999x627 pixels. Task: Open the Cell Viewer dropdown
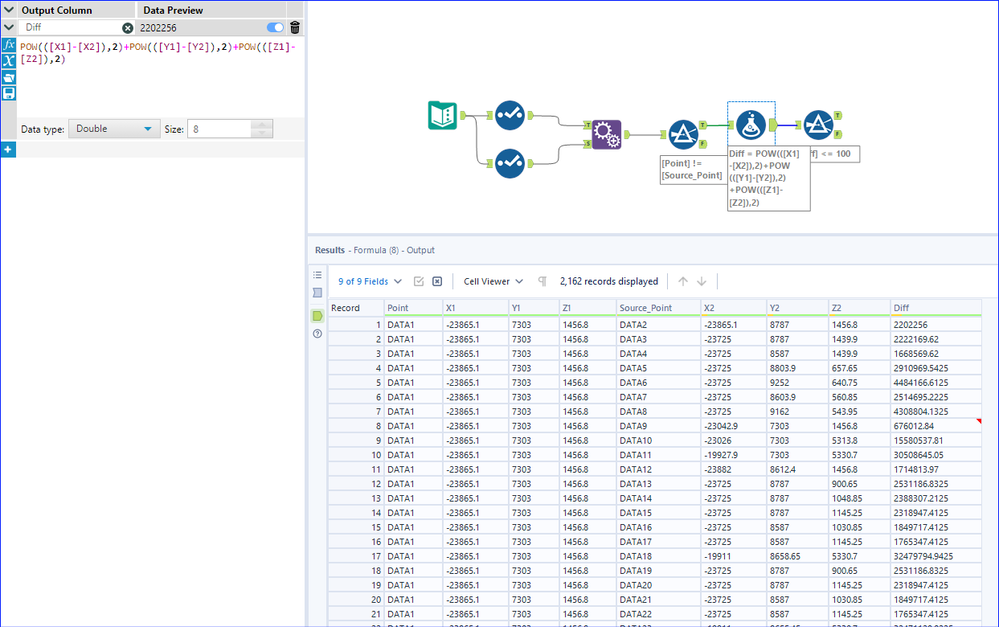pos(493,282)
